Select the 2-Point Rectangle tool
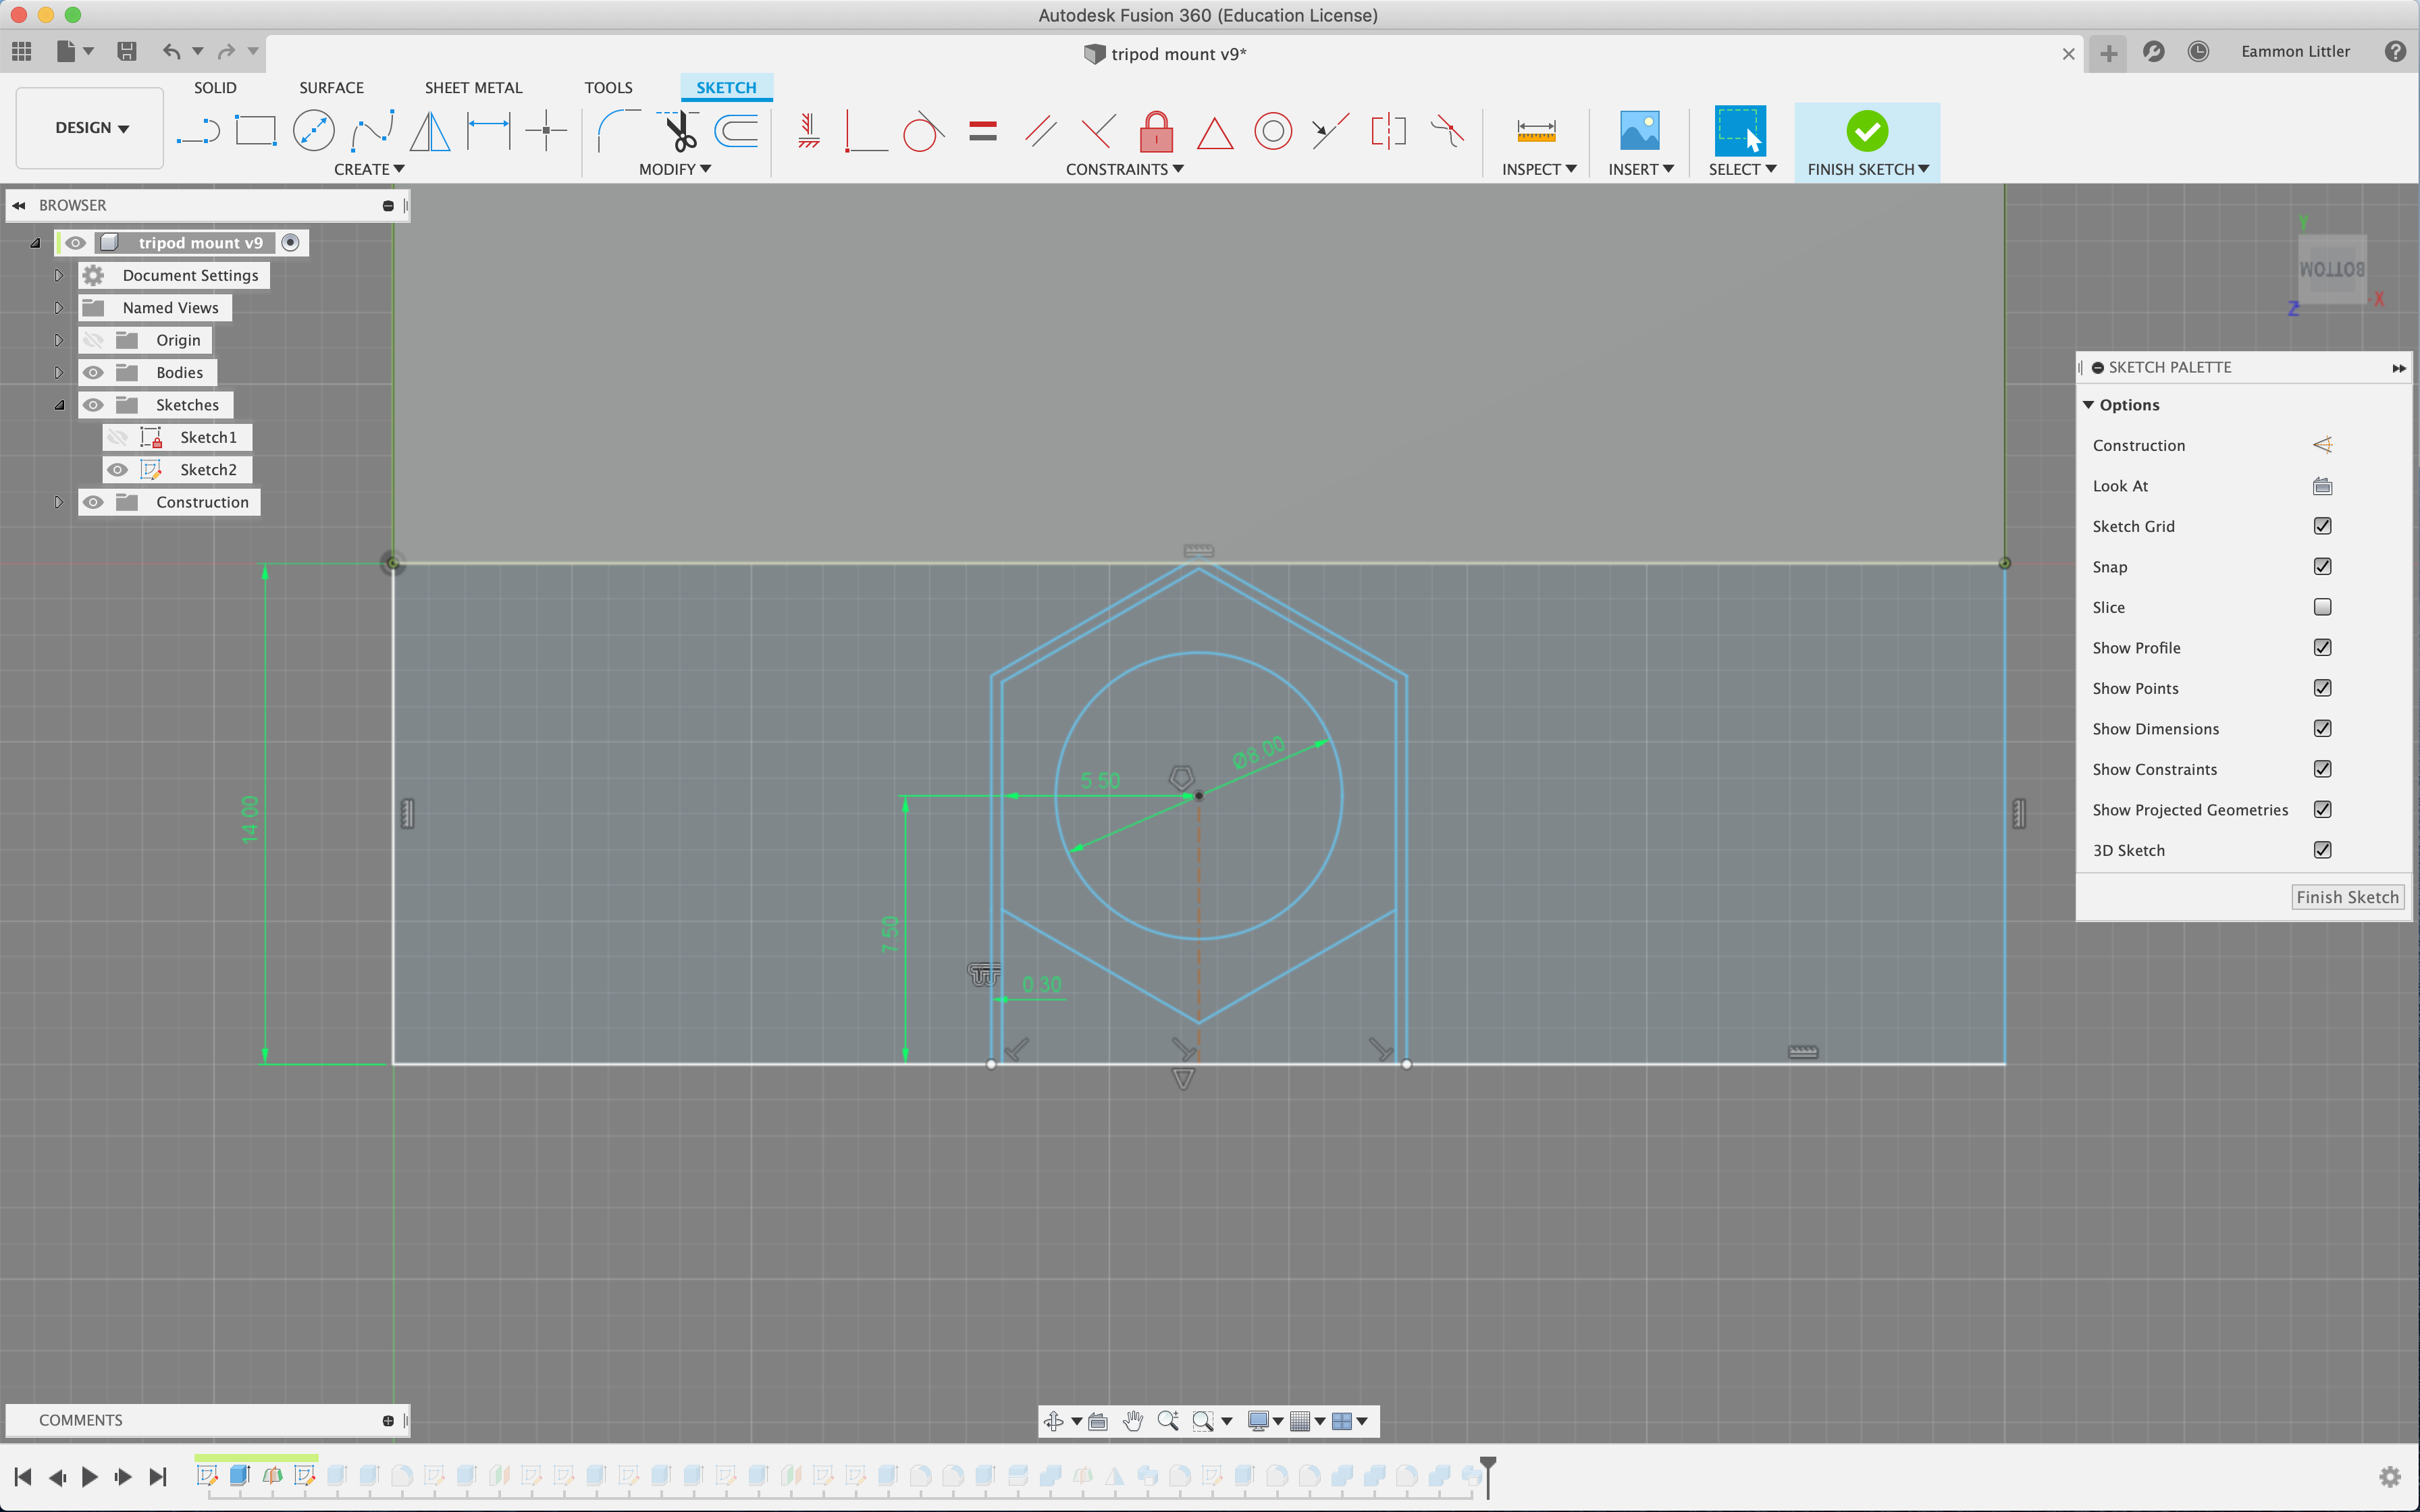The image size is (2420, 1512). coord(256,130)
